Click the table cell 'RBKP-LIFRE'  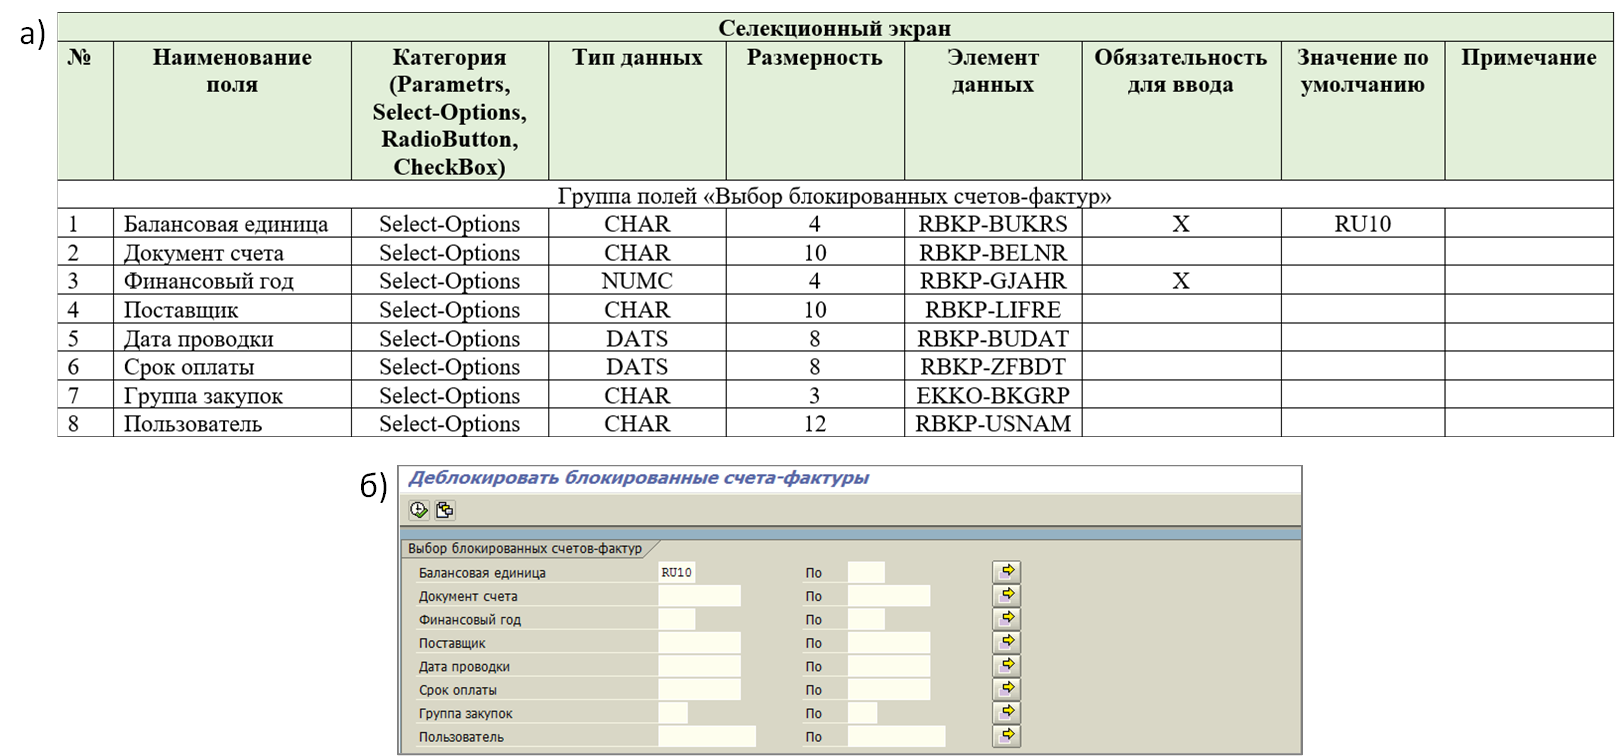tap(993, 310)
